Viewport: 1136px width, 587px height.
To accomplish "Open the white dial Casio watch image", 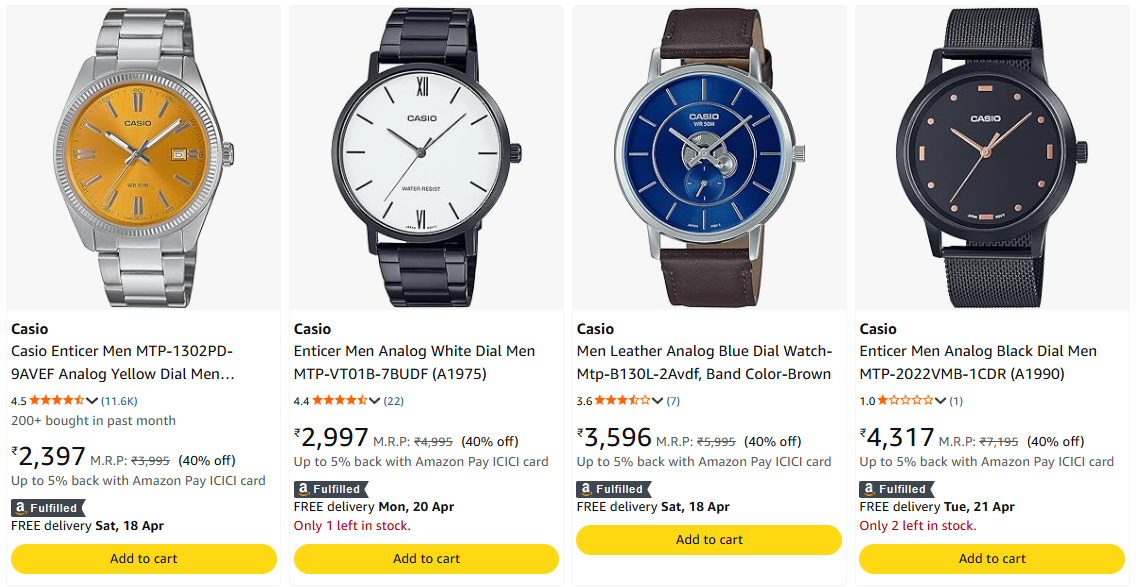I will [x=427, y=156].
